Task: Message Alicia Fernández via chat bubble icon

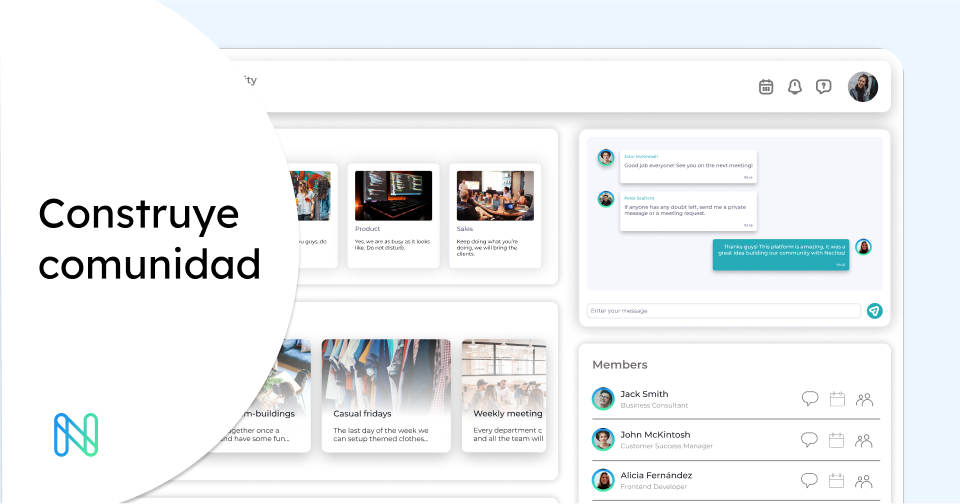Action: [x=810, y=481]
